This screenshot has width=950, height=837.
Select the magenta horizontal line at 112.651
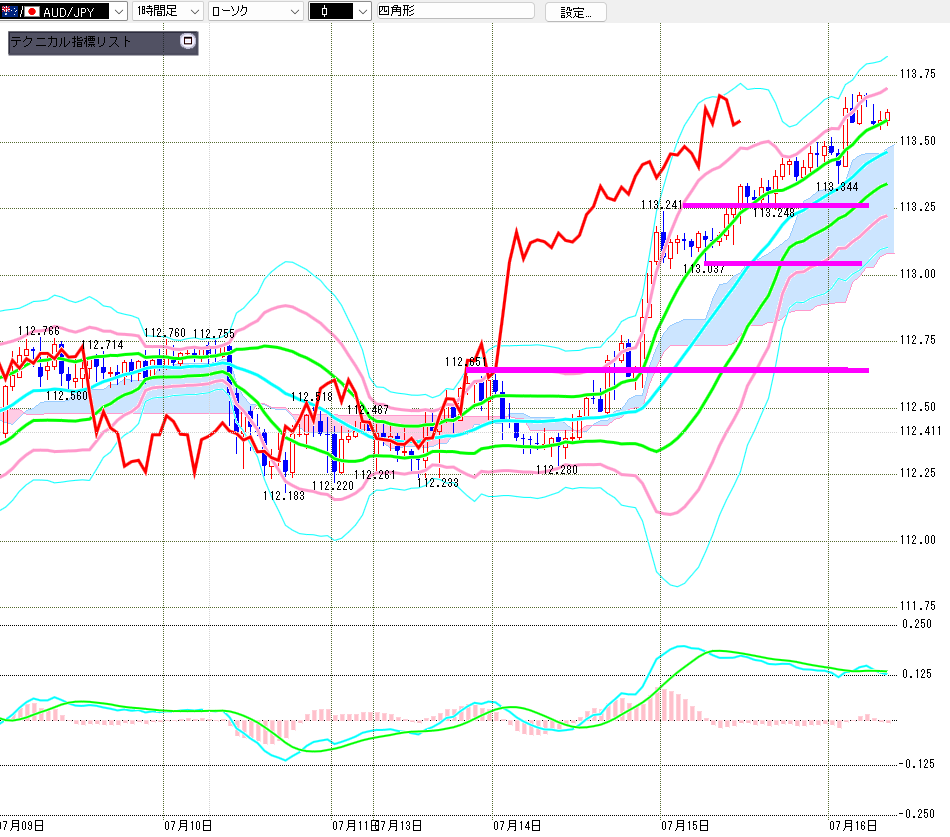(x=666, y=369)
